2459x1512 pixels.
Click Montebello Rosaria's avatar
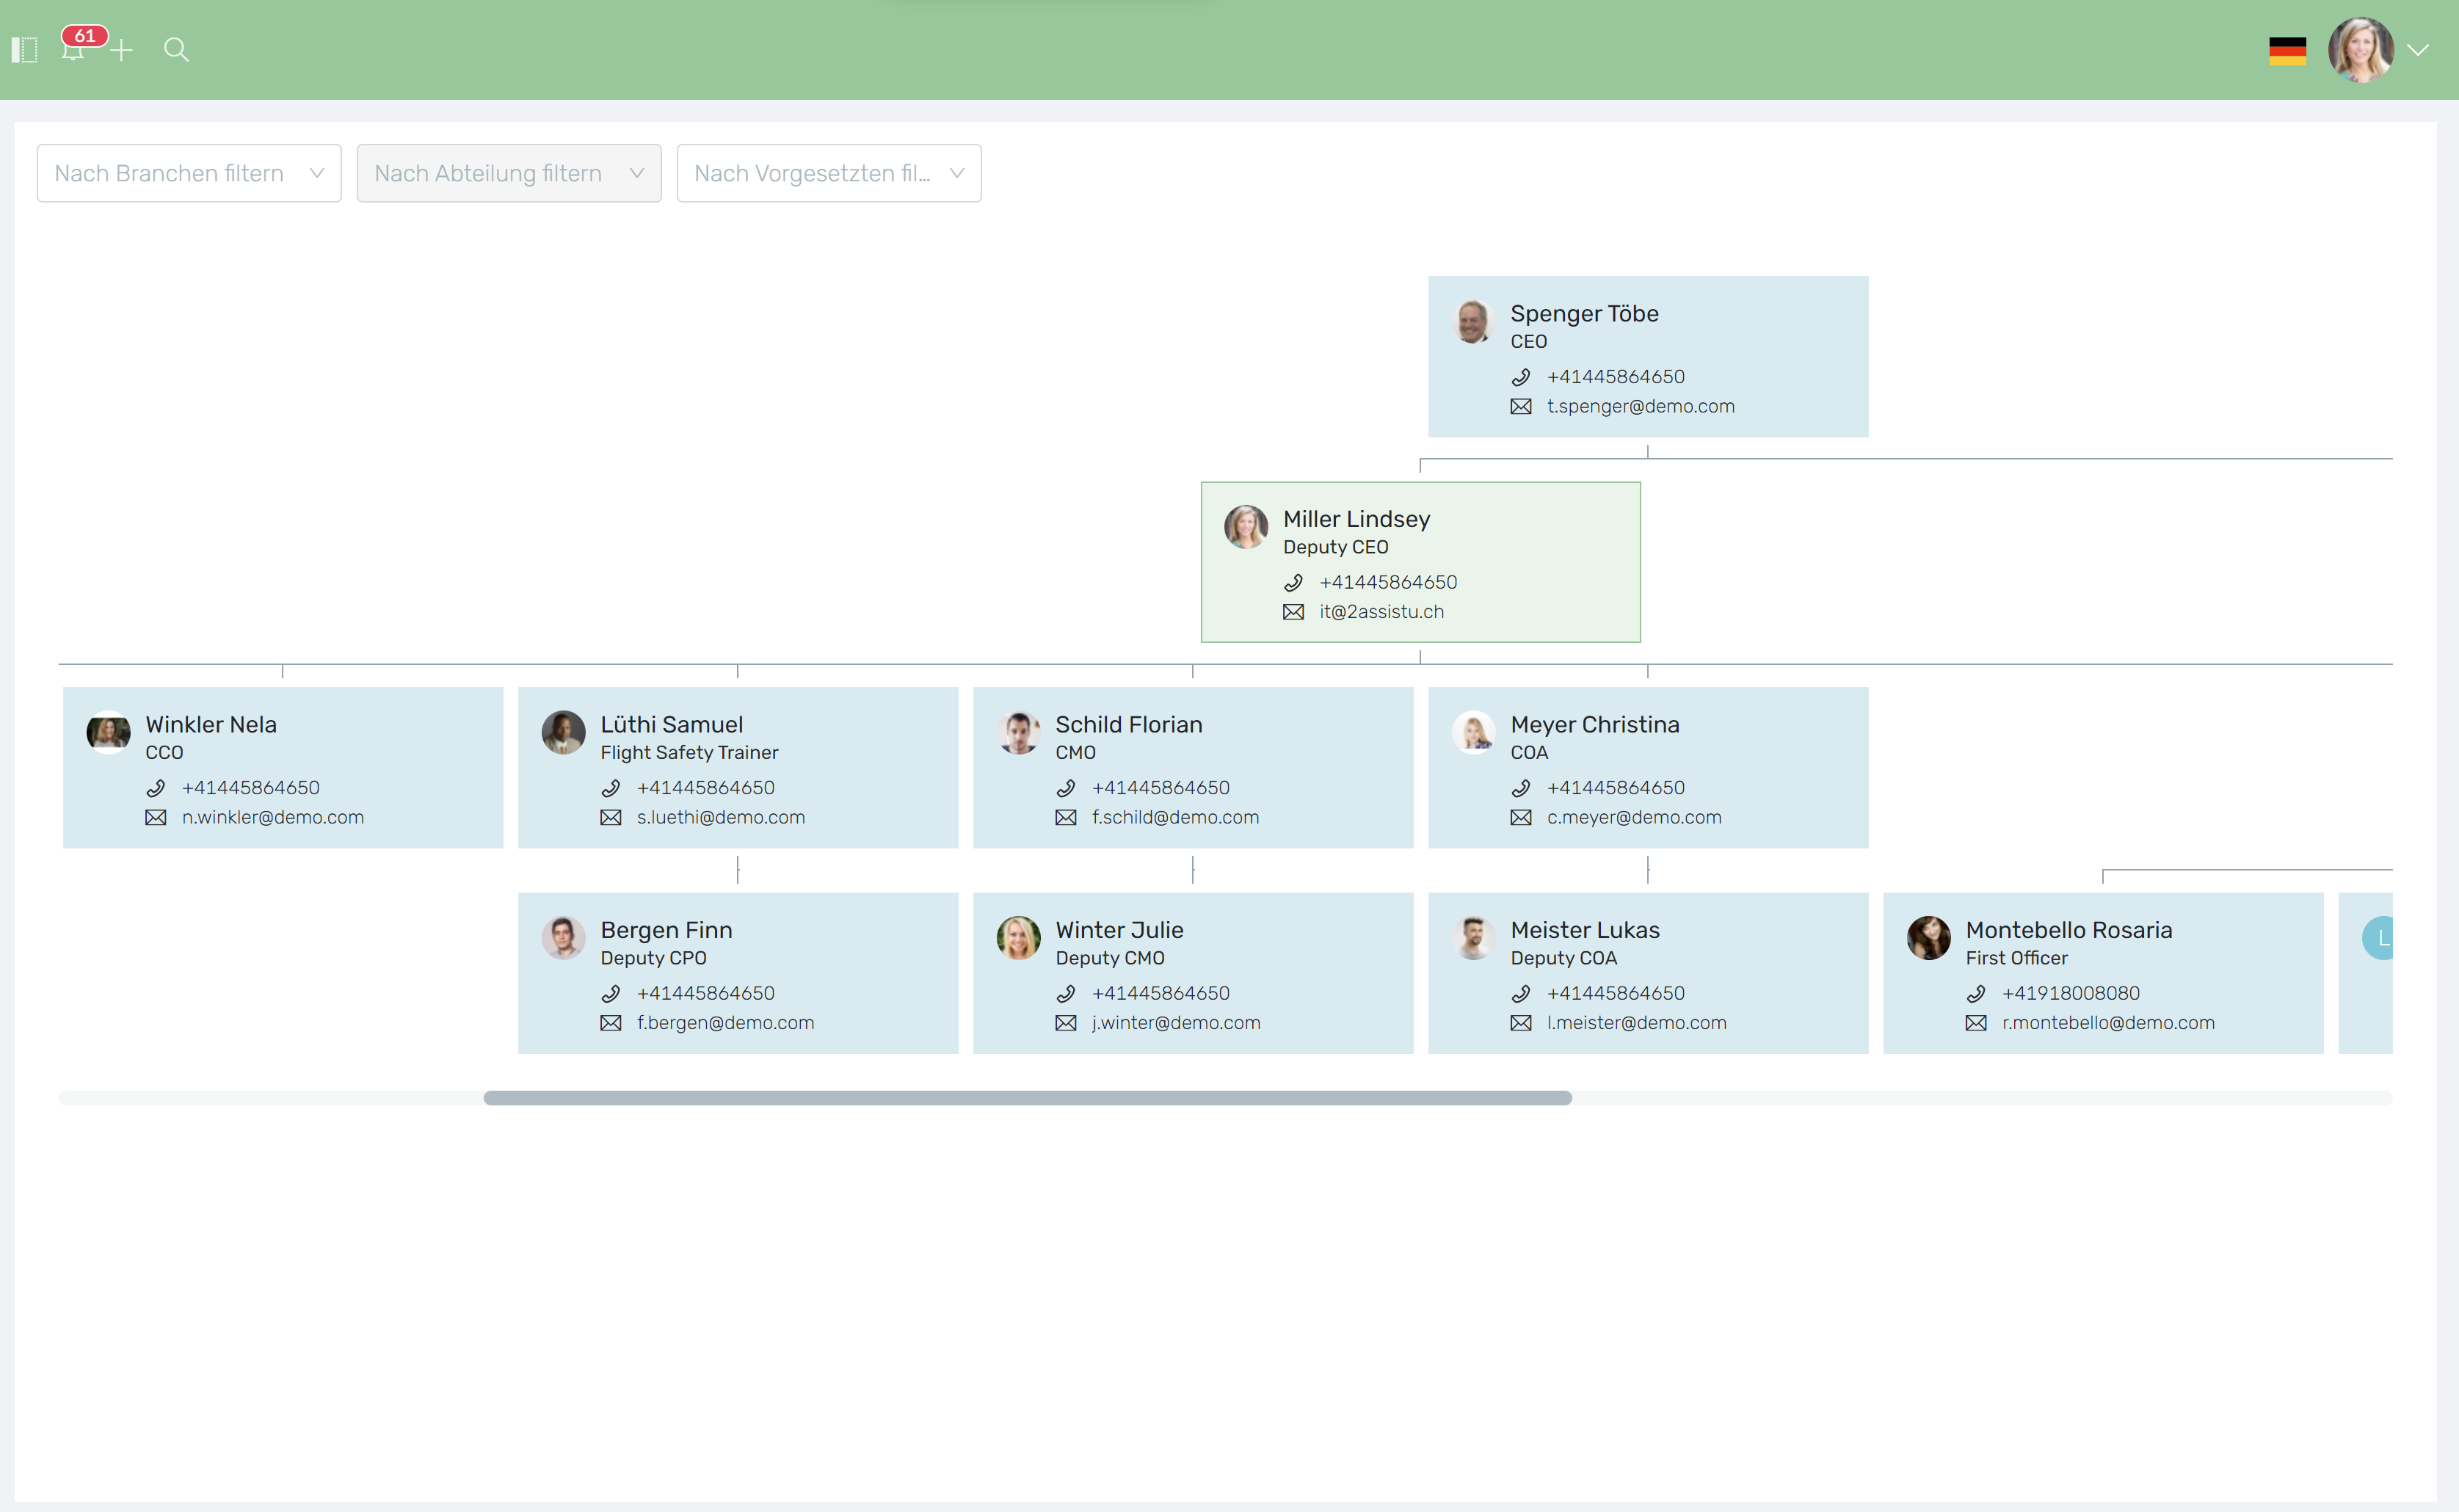pyautogui.click(x=1928, y=938)
